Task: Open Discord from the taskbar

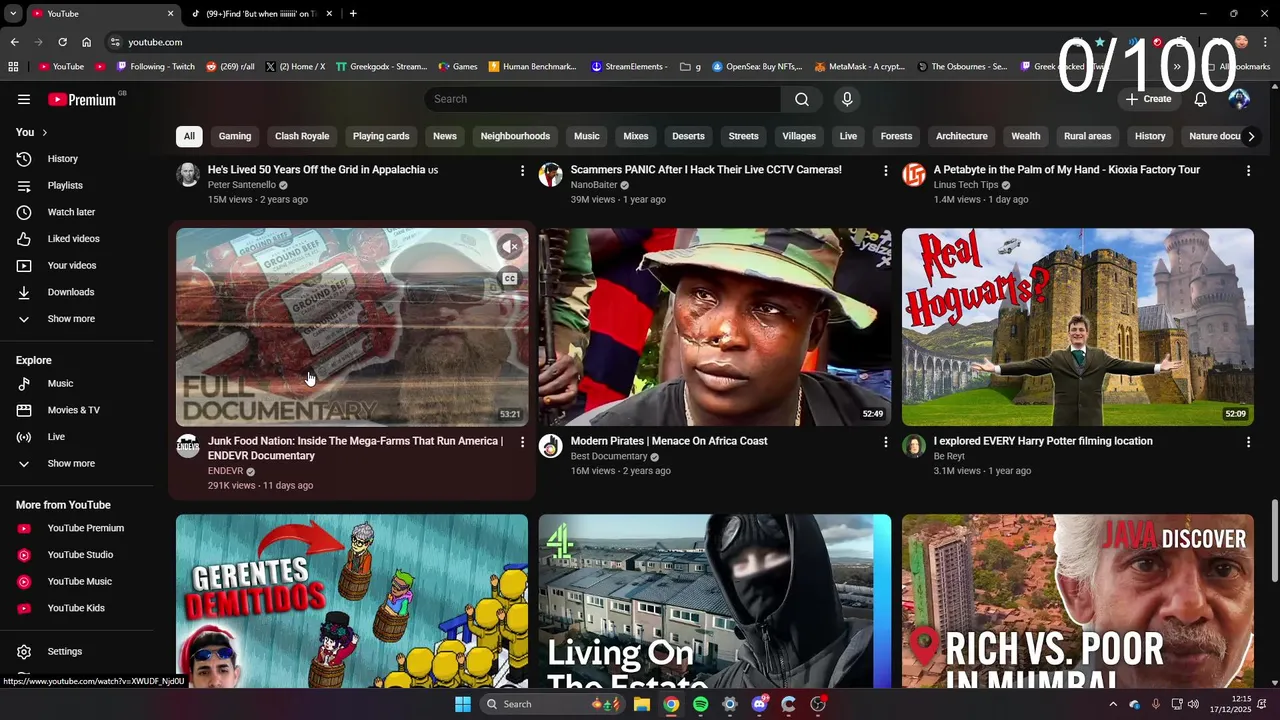Action: click(760, 704)
